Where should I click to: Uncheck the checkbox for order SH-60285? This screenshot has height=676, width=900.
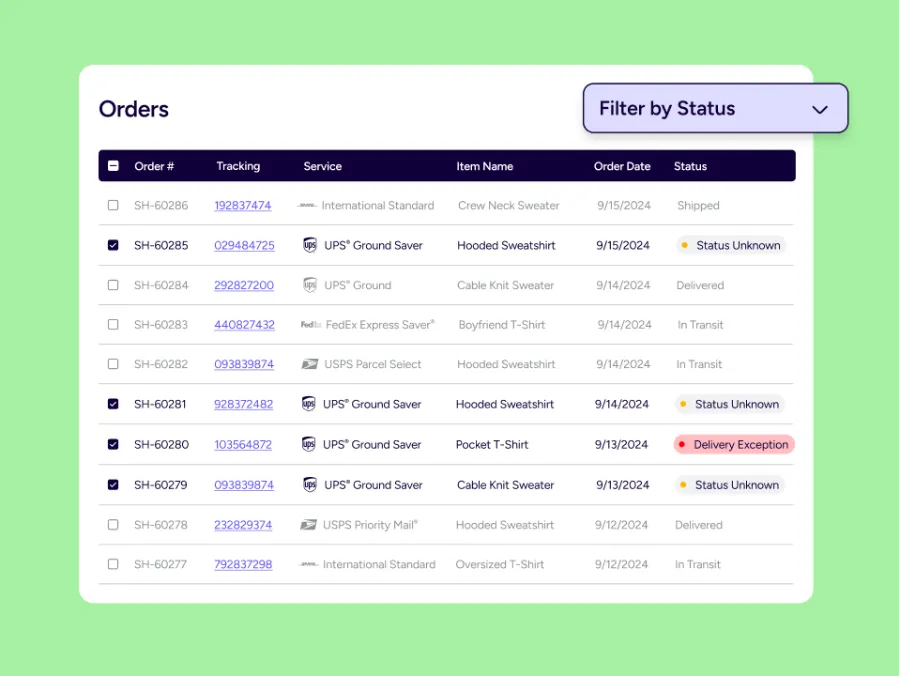[113, 245]
